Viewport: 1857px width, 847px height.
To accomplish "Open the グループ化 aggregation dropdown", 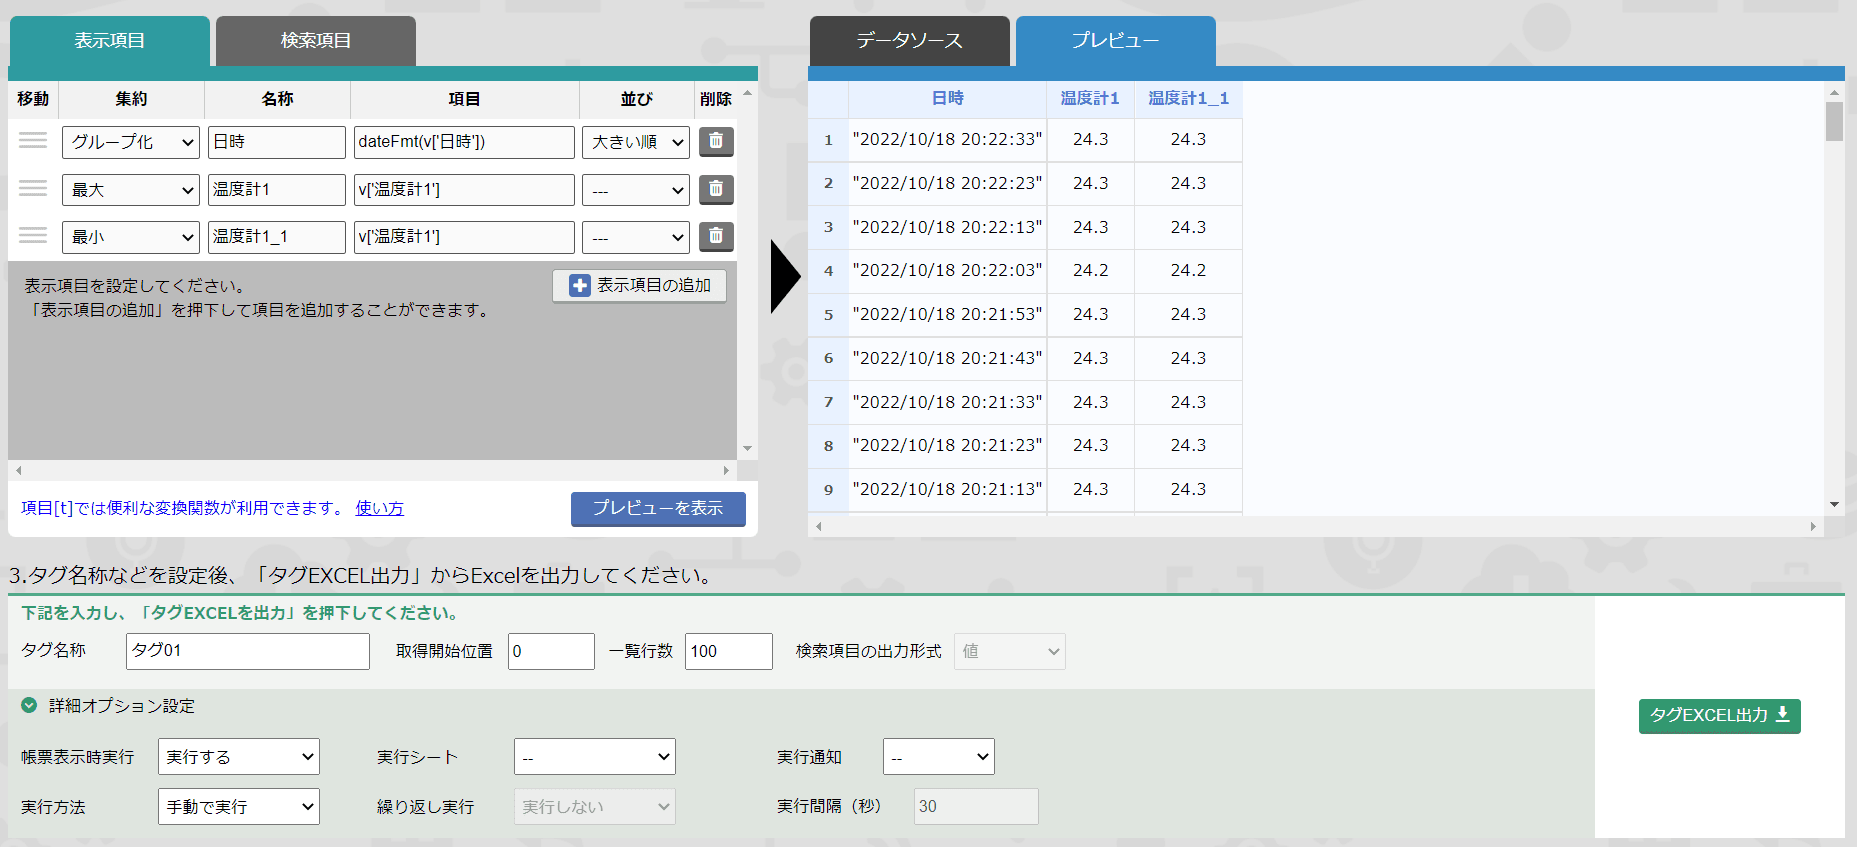I will [x=131, y=142].
